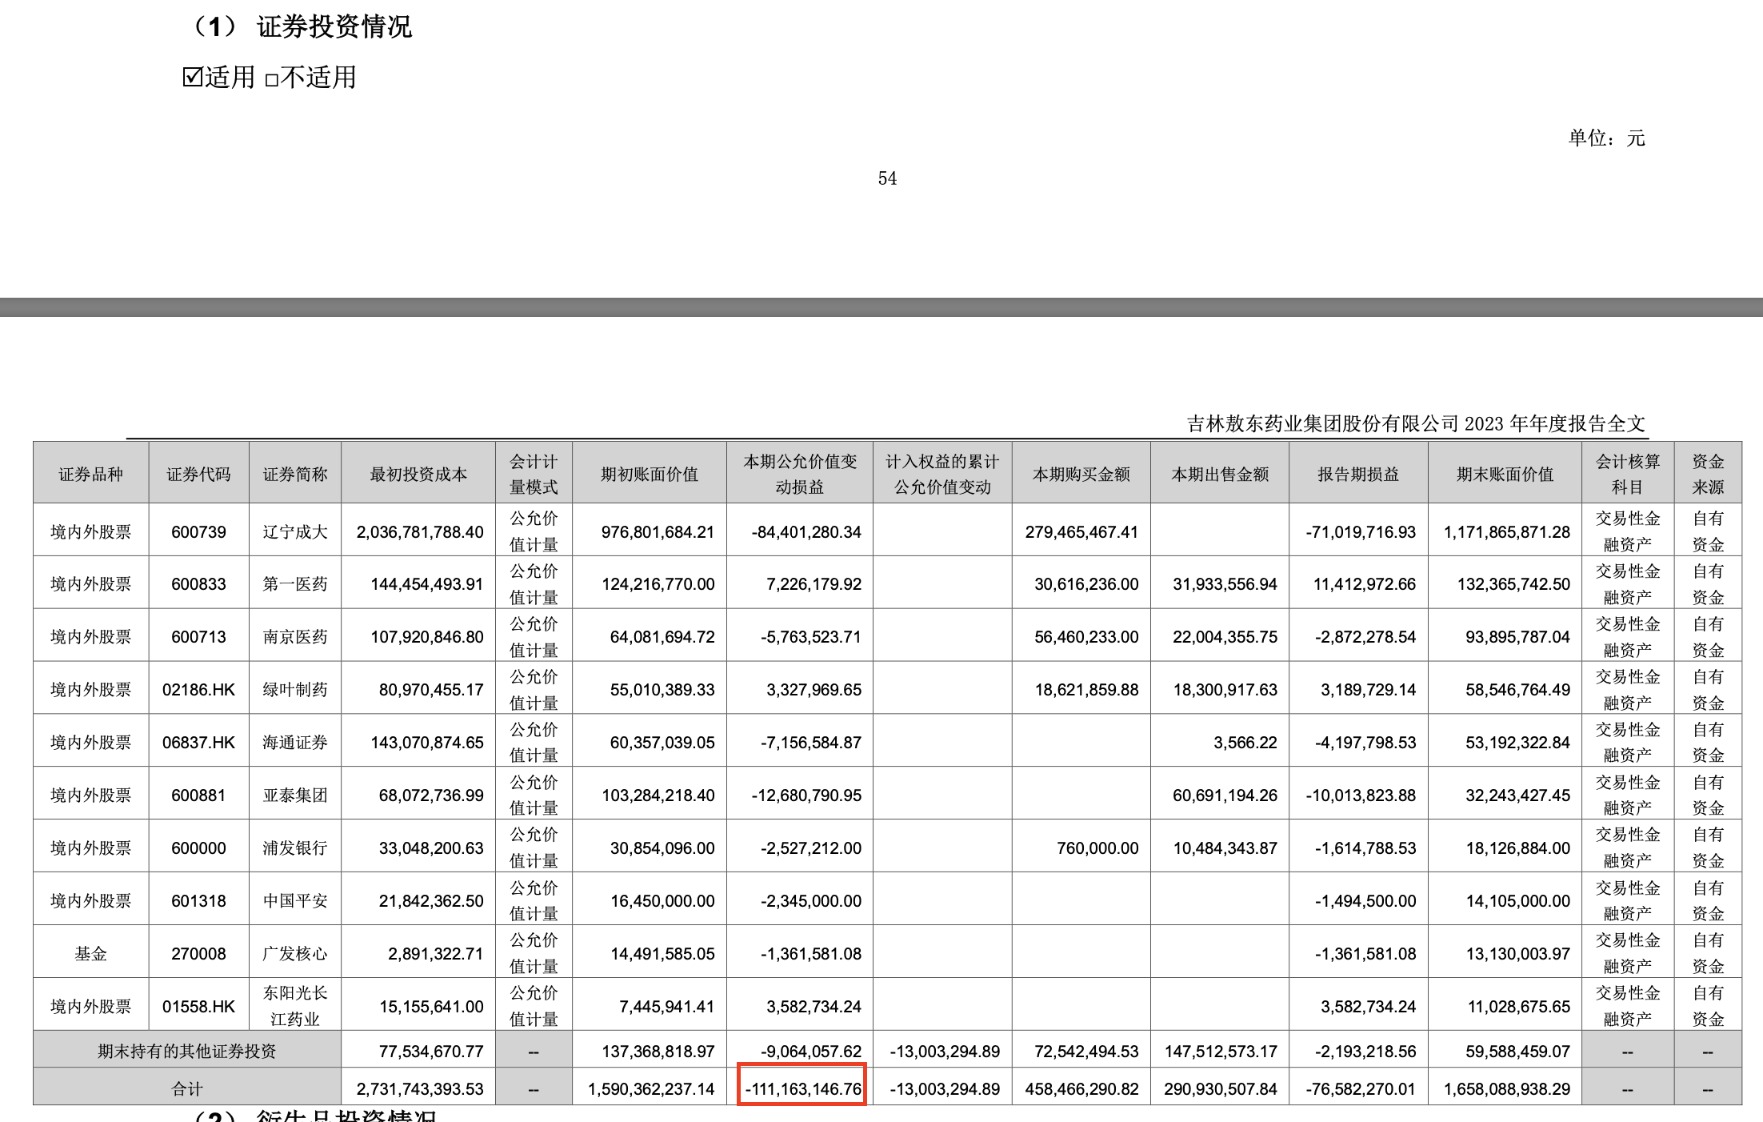Select the 海通证券 security name cell
1763x1122 pixels.
[x=295, y=743]
